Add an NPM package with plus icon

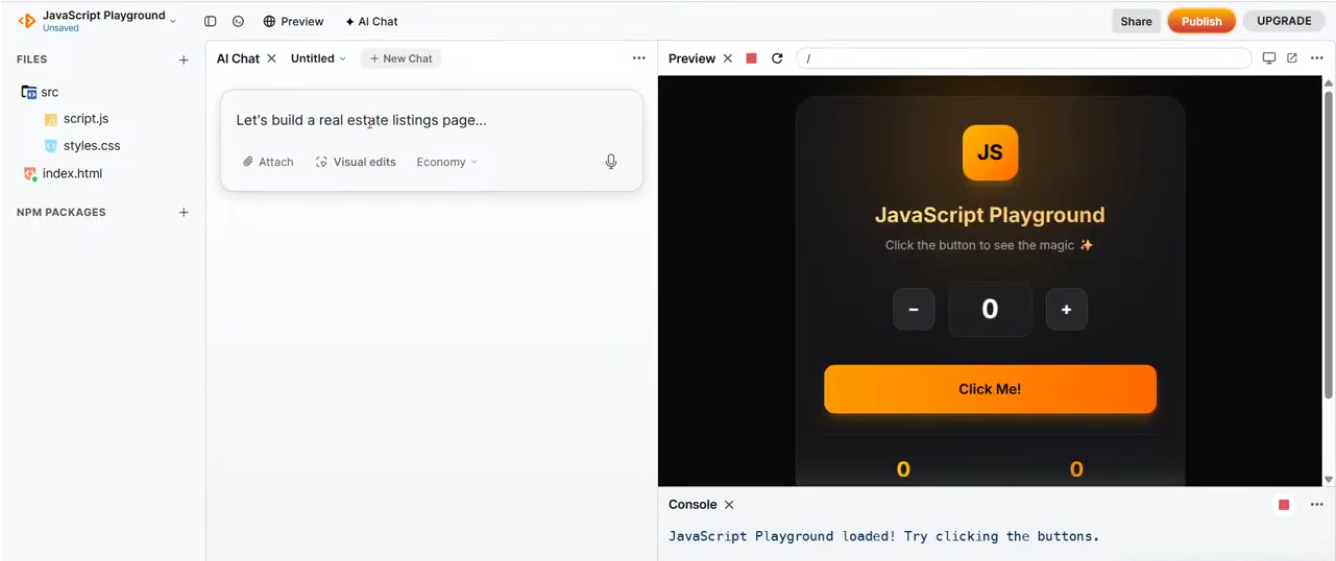pyautogui.click(x=183, y=212)
